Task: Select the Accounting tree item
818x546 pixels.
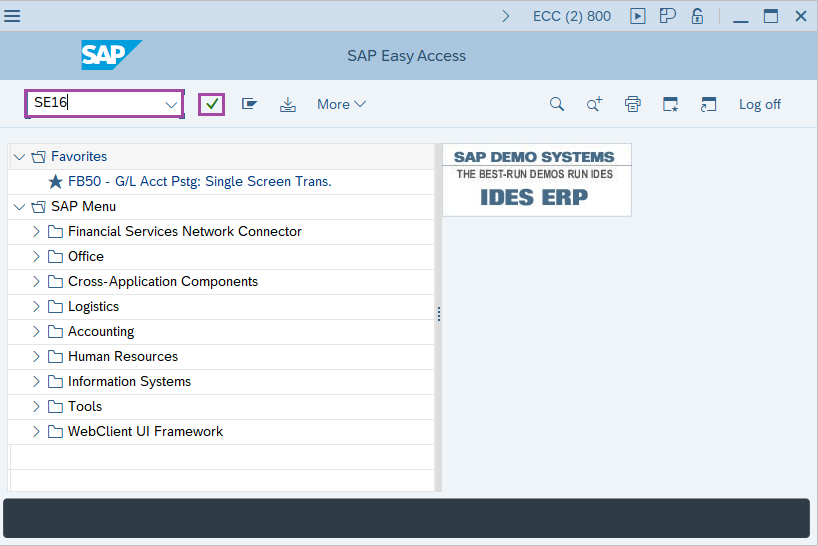Action: (101, 332)
